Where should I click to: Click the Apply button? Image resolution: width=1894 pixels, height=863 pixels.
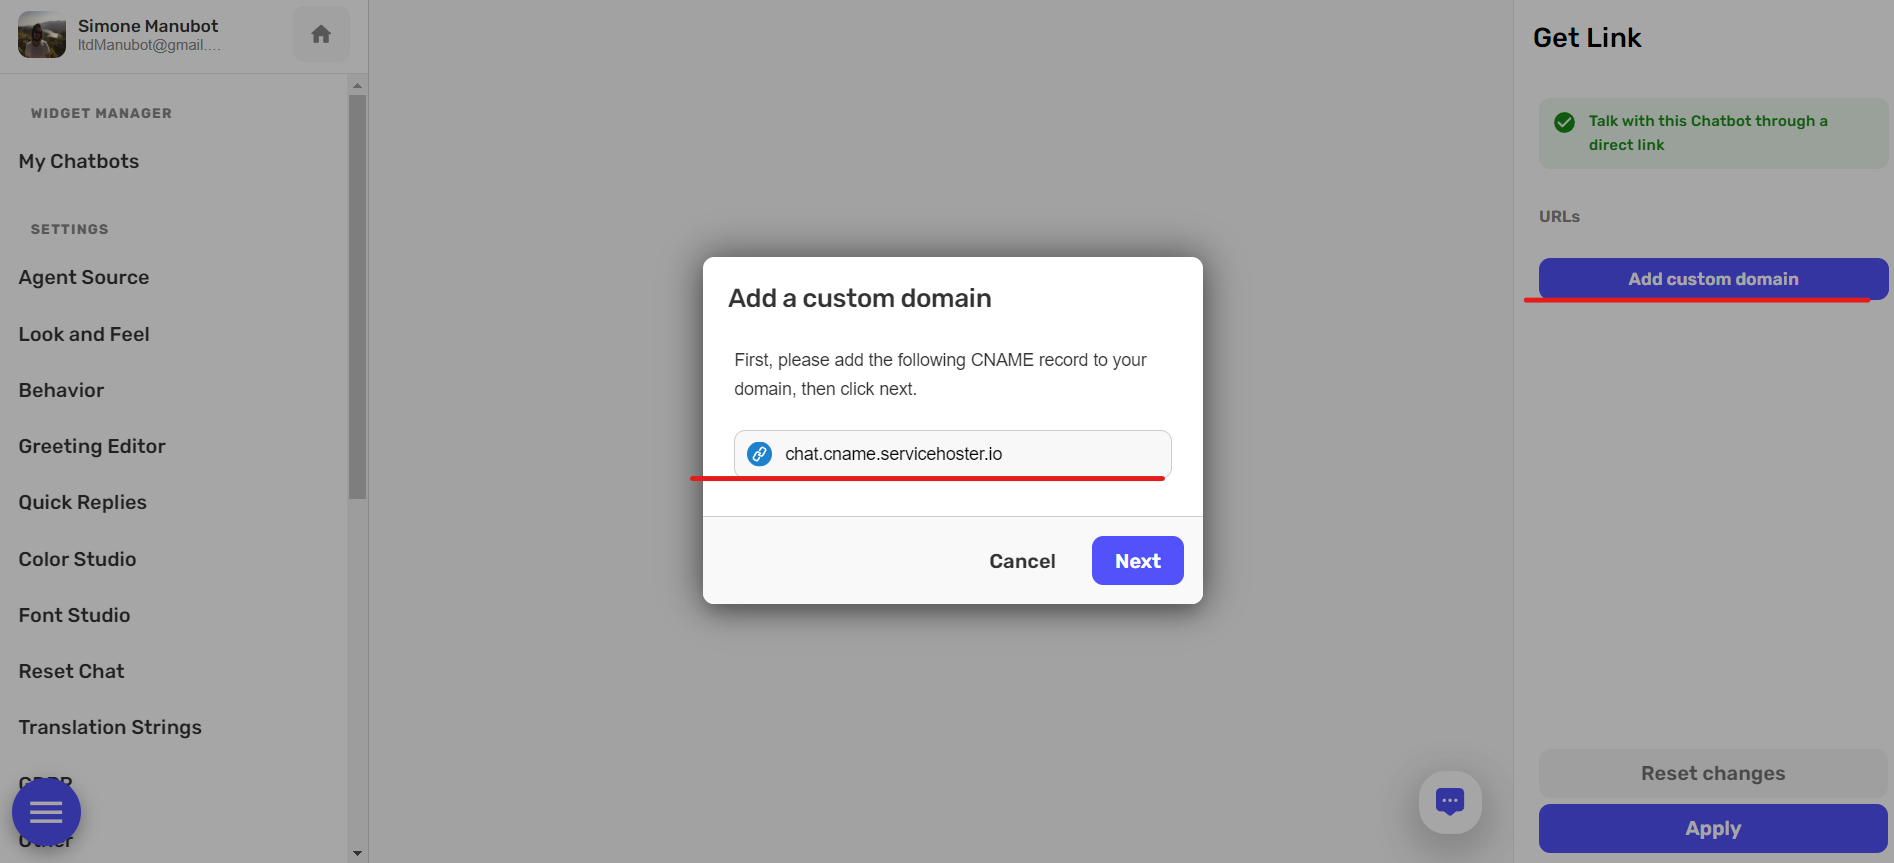pyautogui.click(x=1712, y=828)
